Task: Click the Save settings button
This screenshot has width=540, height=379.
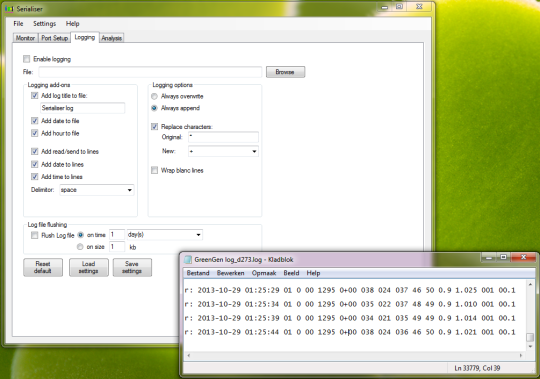Action: pyautogui.click(x=132, y=267)
